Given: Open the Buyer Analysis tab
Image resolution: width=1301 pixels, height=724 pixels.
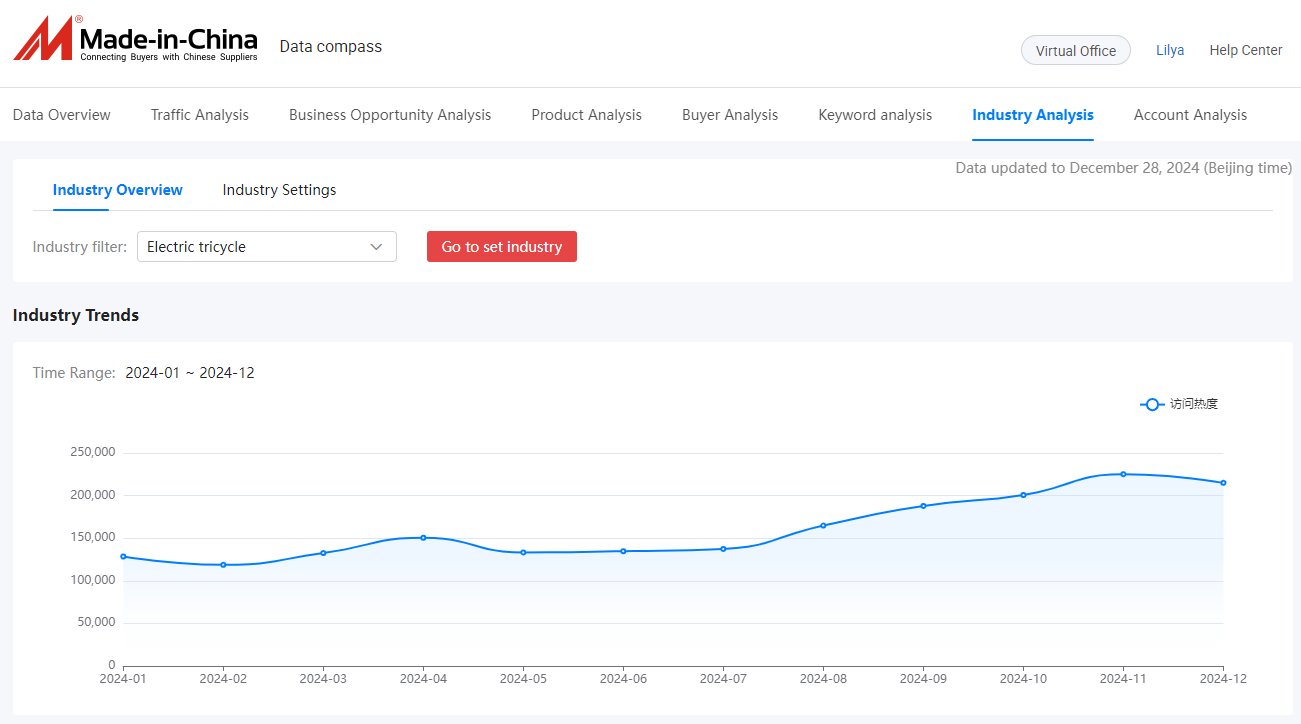Looking at the screenshot, I should pyautogui.click(x=730, y=115).
